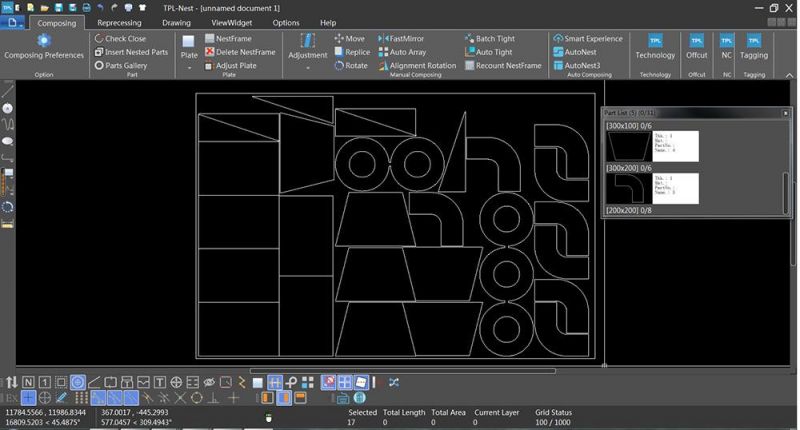This screenshot has width=800, height=430.
Task: Open the Offcut button
Action: [696, 46]
